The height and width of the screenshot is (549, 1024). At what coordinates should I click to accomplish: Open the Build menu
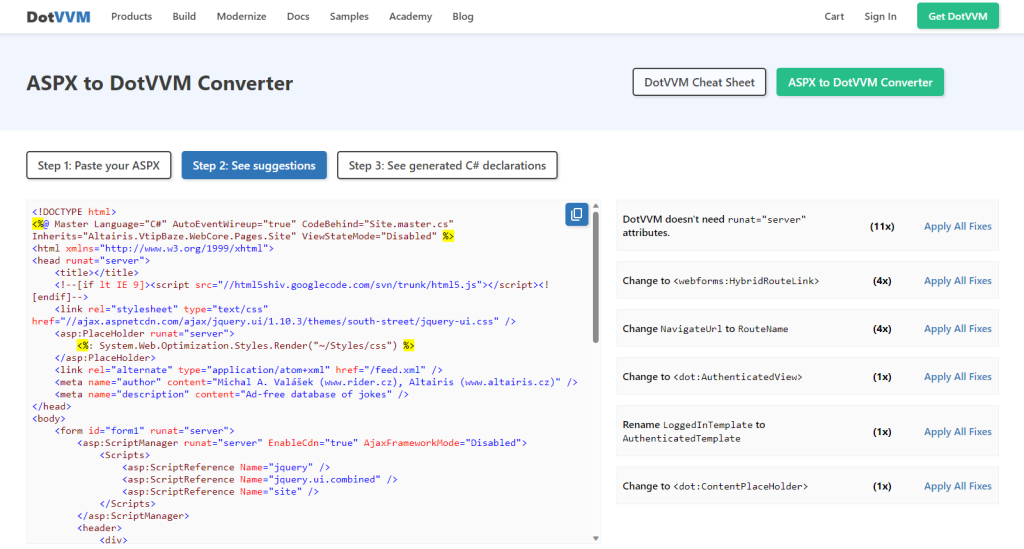click(x=184, y=16)
